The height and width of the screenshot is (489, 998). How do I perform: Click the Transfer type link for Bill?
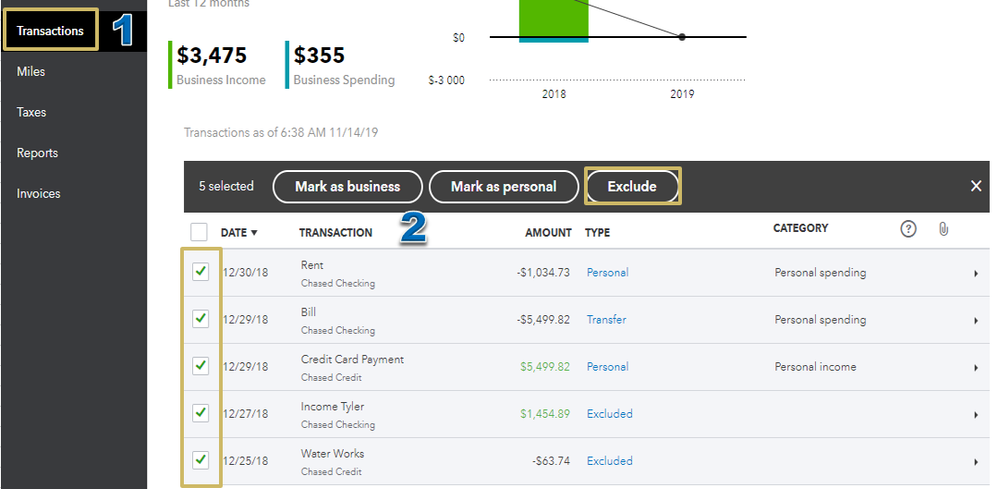606,320
